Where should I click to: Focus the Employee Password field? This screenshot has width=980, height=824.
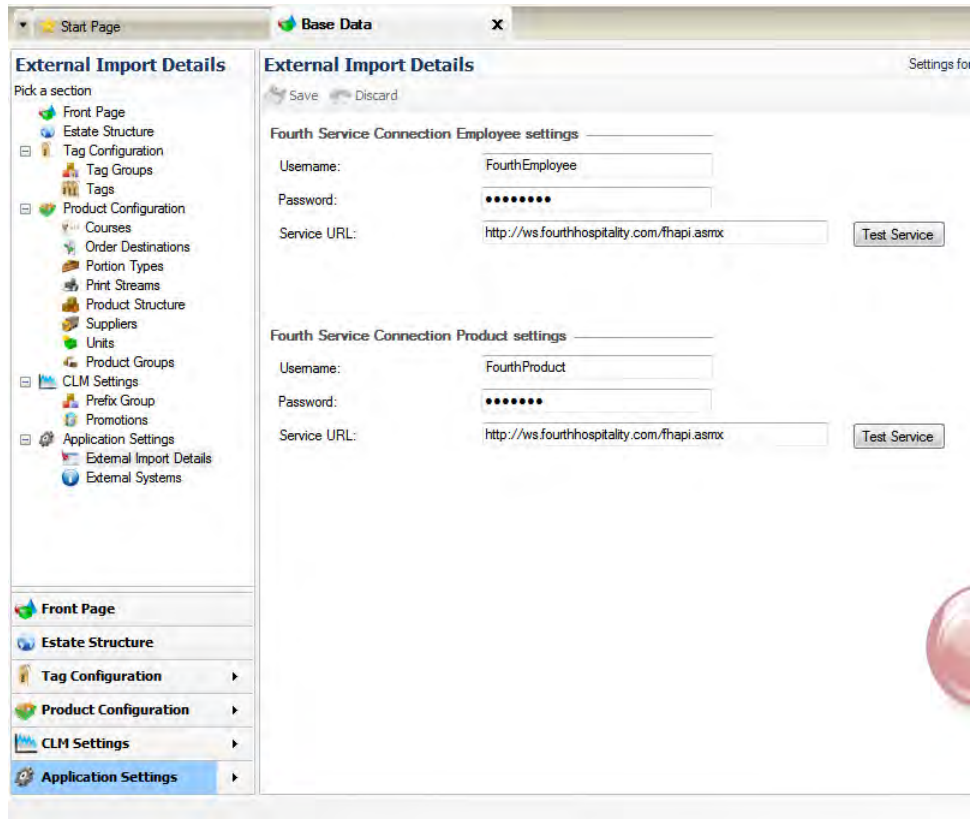[x=596, y=199]
